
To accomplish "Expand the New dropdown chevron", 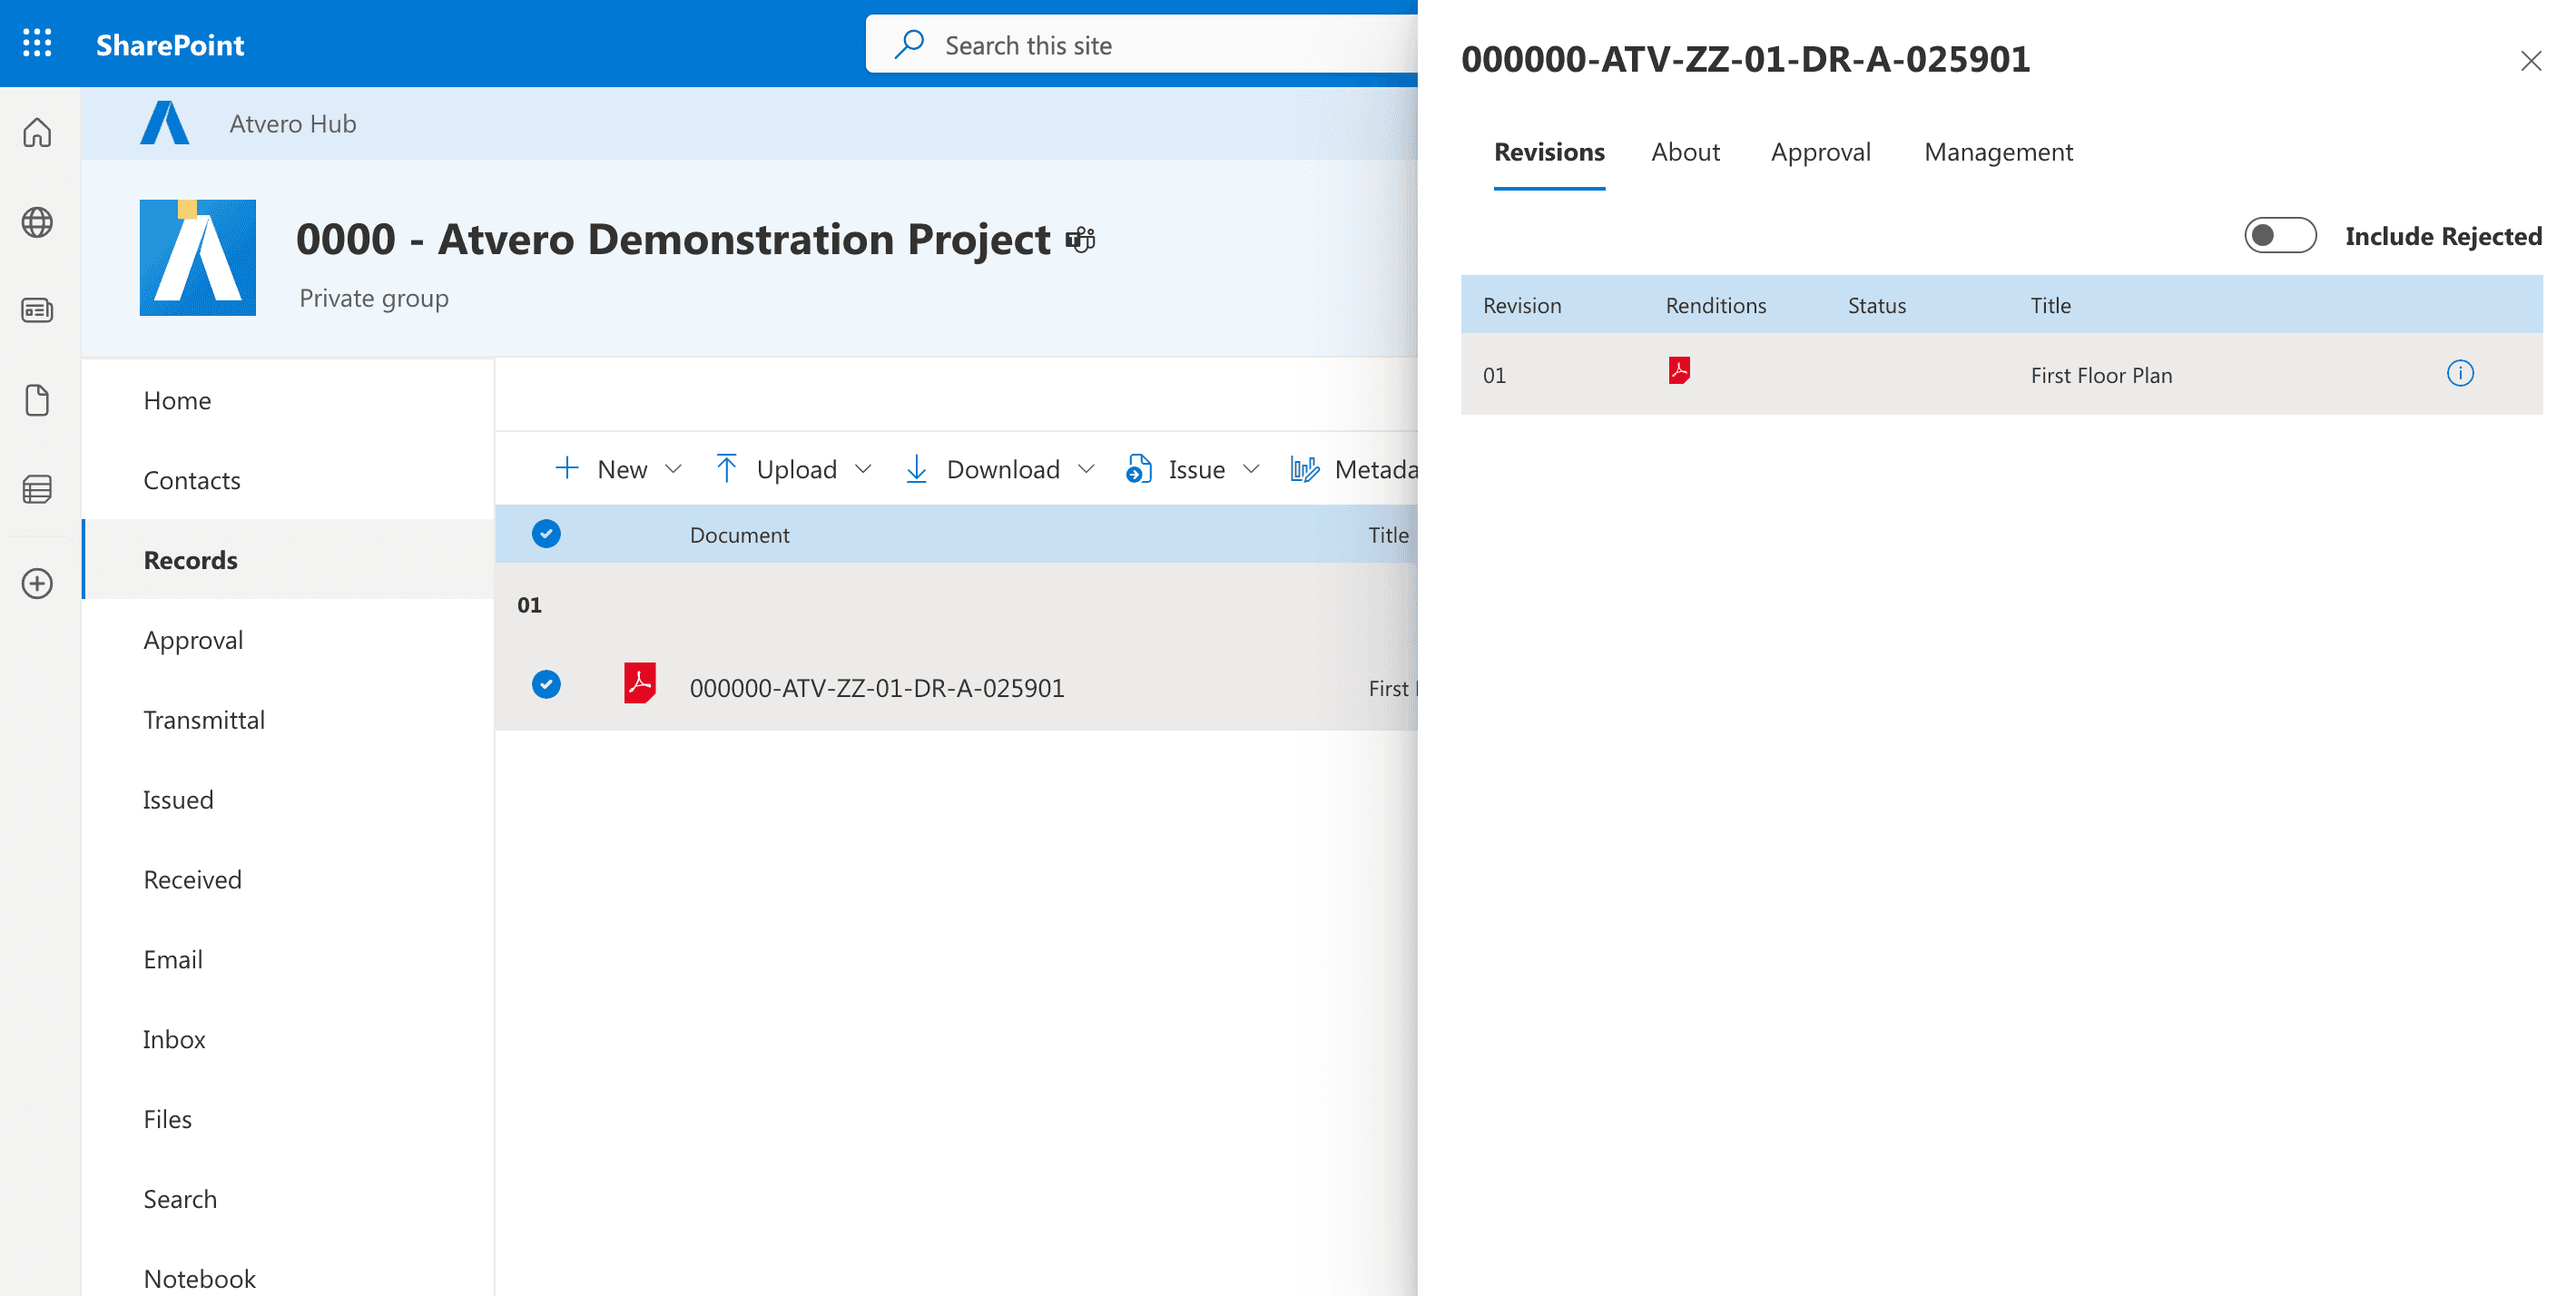I will pyautogui.click(x=673, y=469).
